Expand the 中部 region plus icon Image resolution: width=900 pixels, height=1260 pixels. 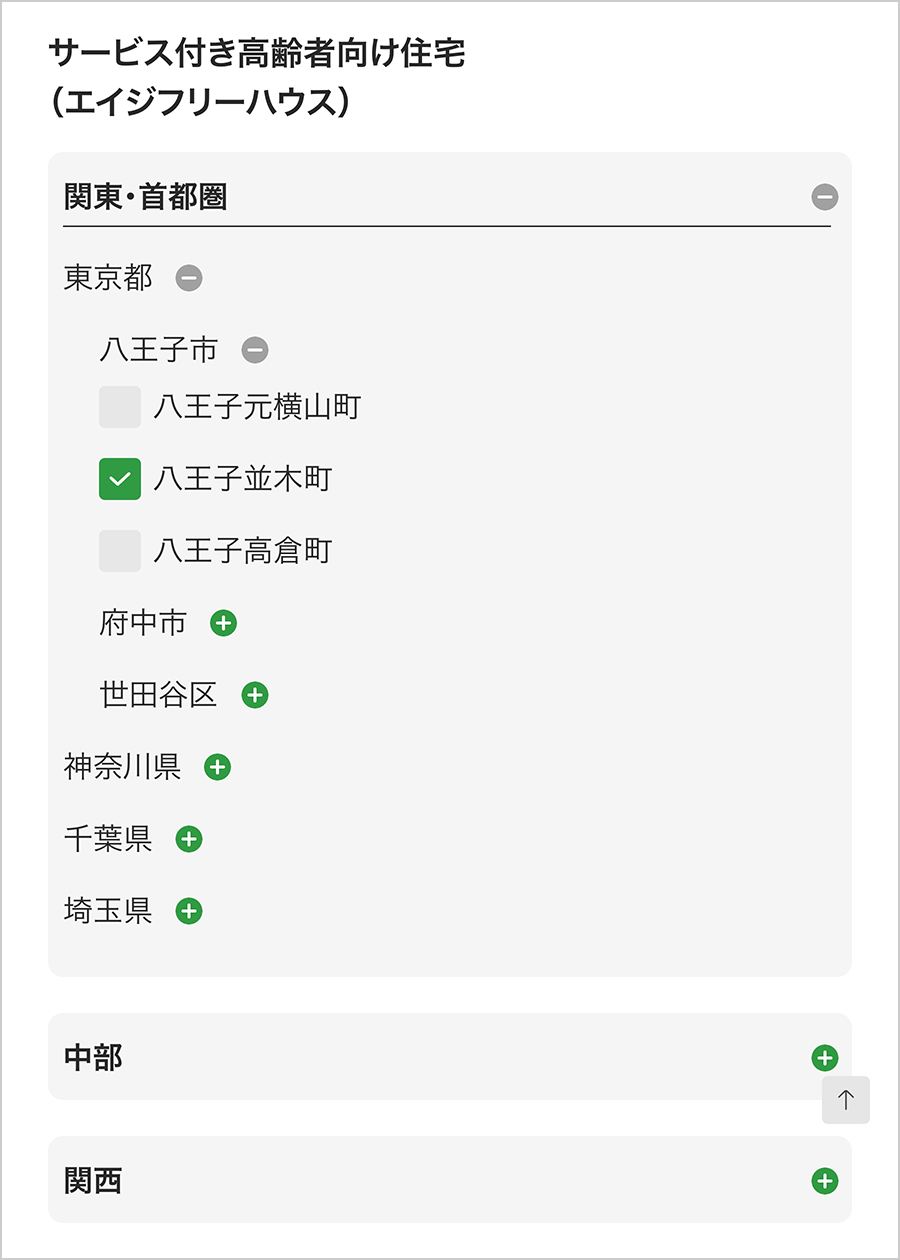[824, 1058]
